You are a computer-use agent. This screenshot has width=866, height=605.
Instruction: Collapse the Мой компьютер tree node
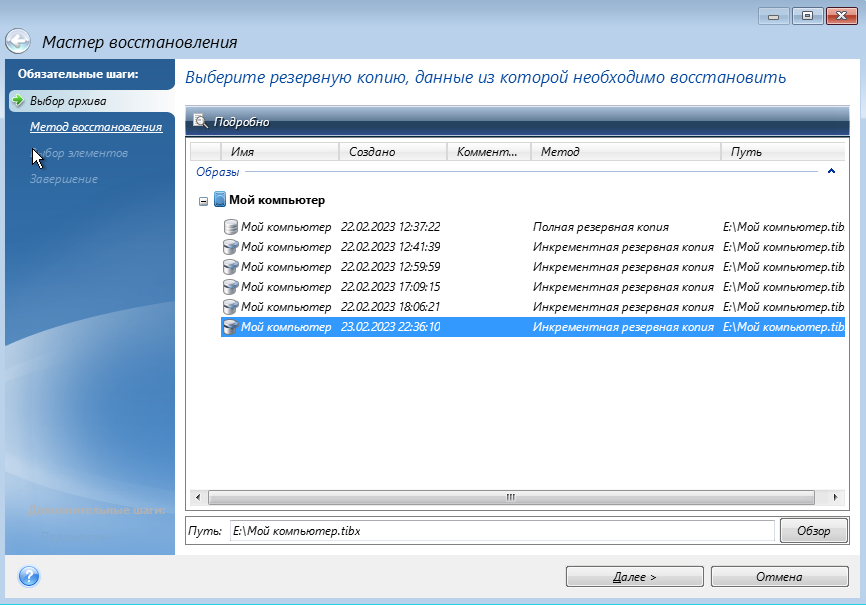(x=204, y=201)
